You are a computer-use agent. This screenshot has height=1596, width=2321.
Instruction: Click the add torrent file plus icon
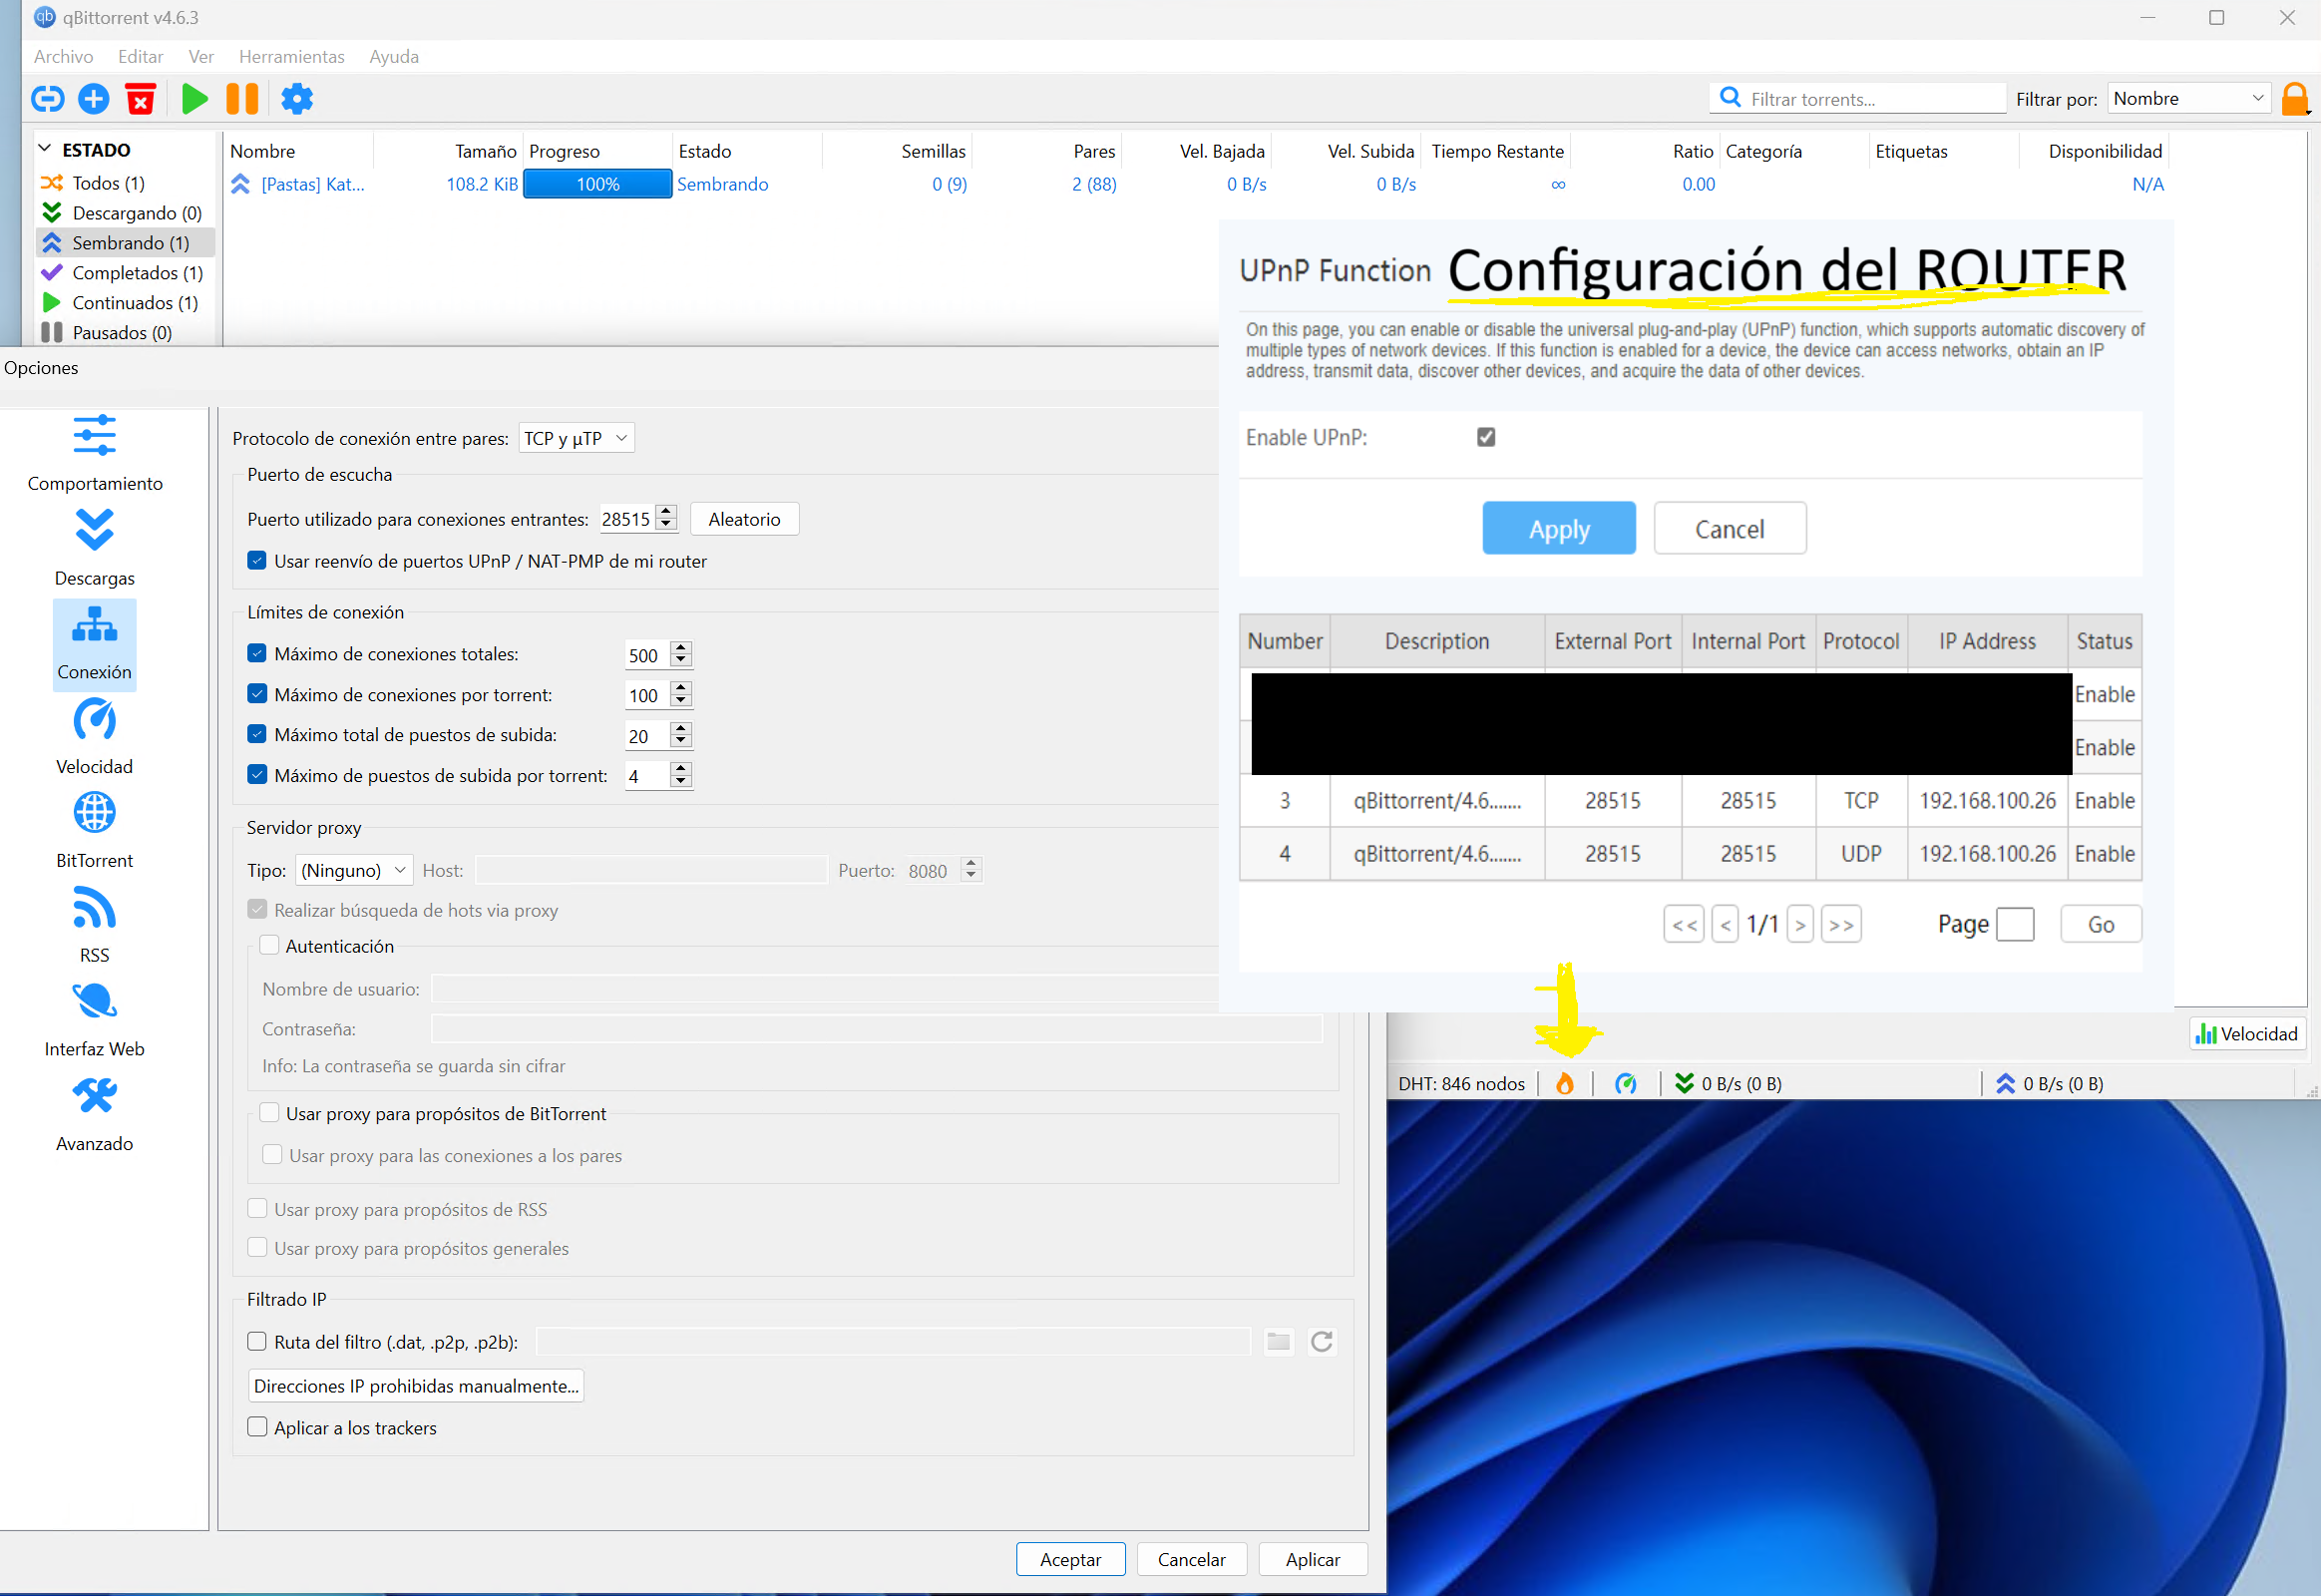(x=94, y=99)
